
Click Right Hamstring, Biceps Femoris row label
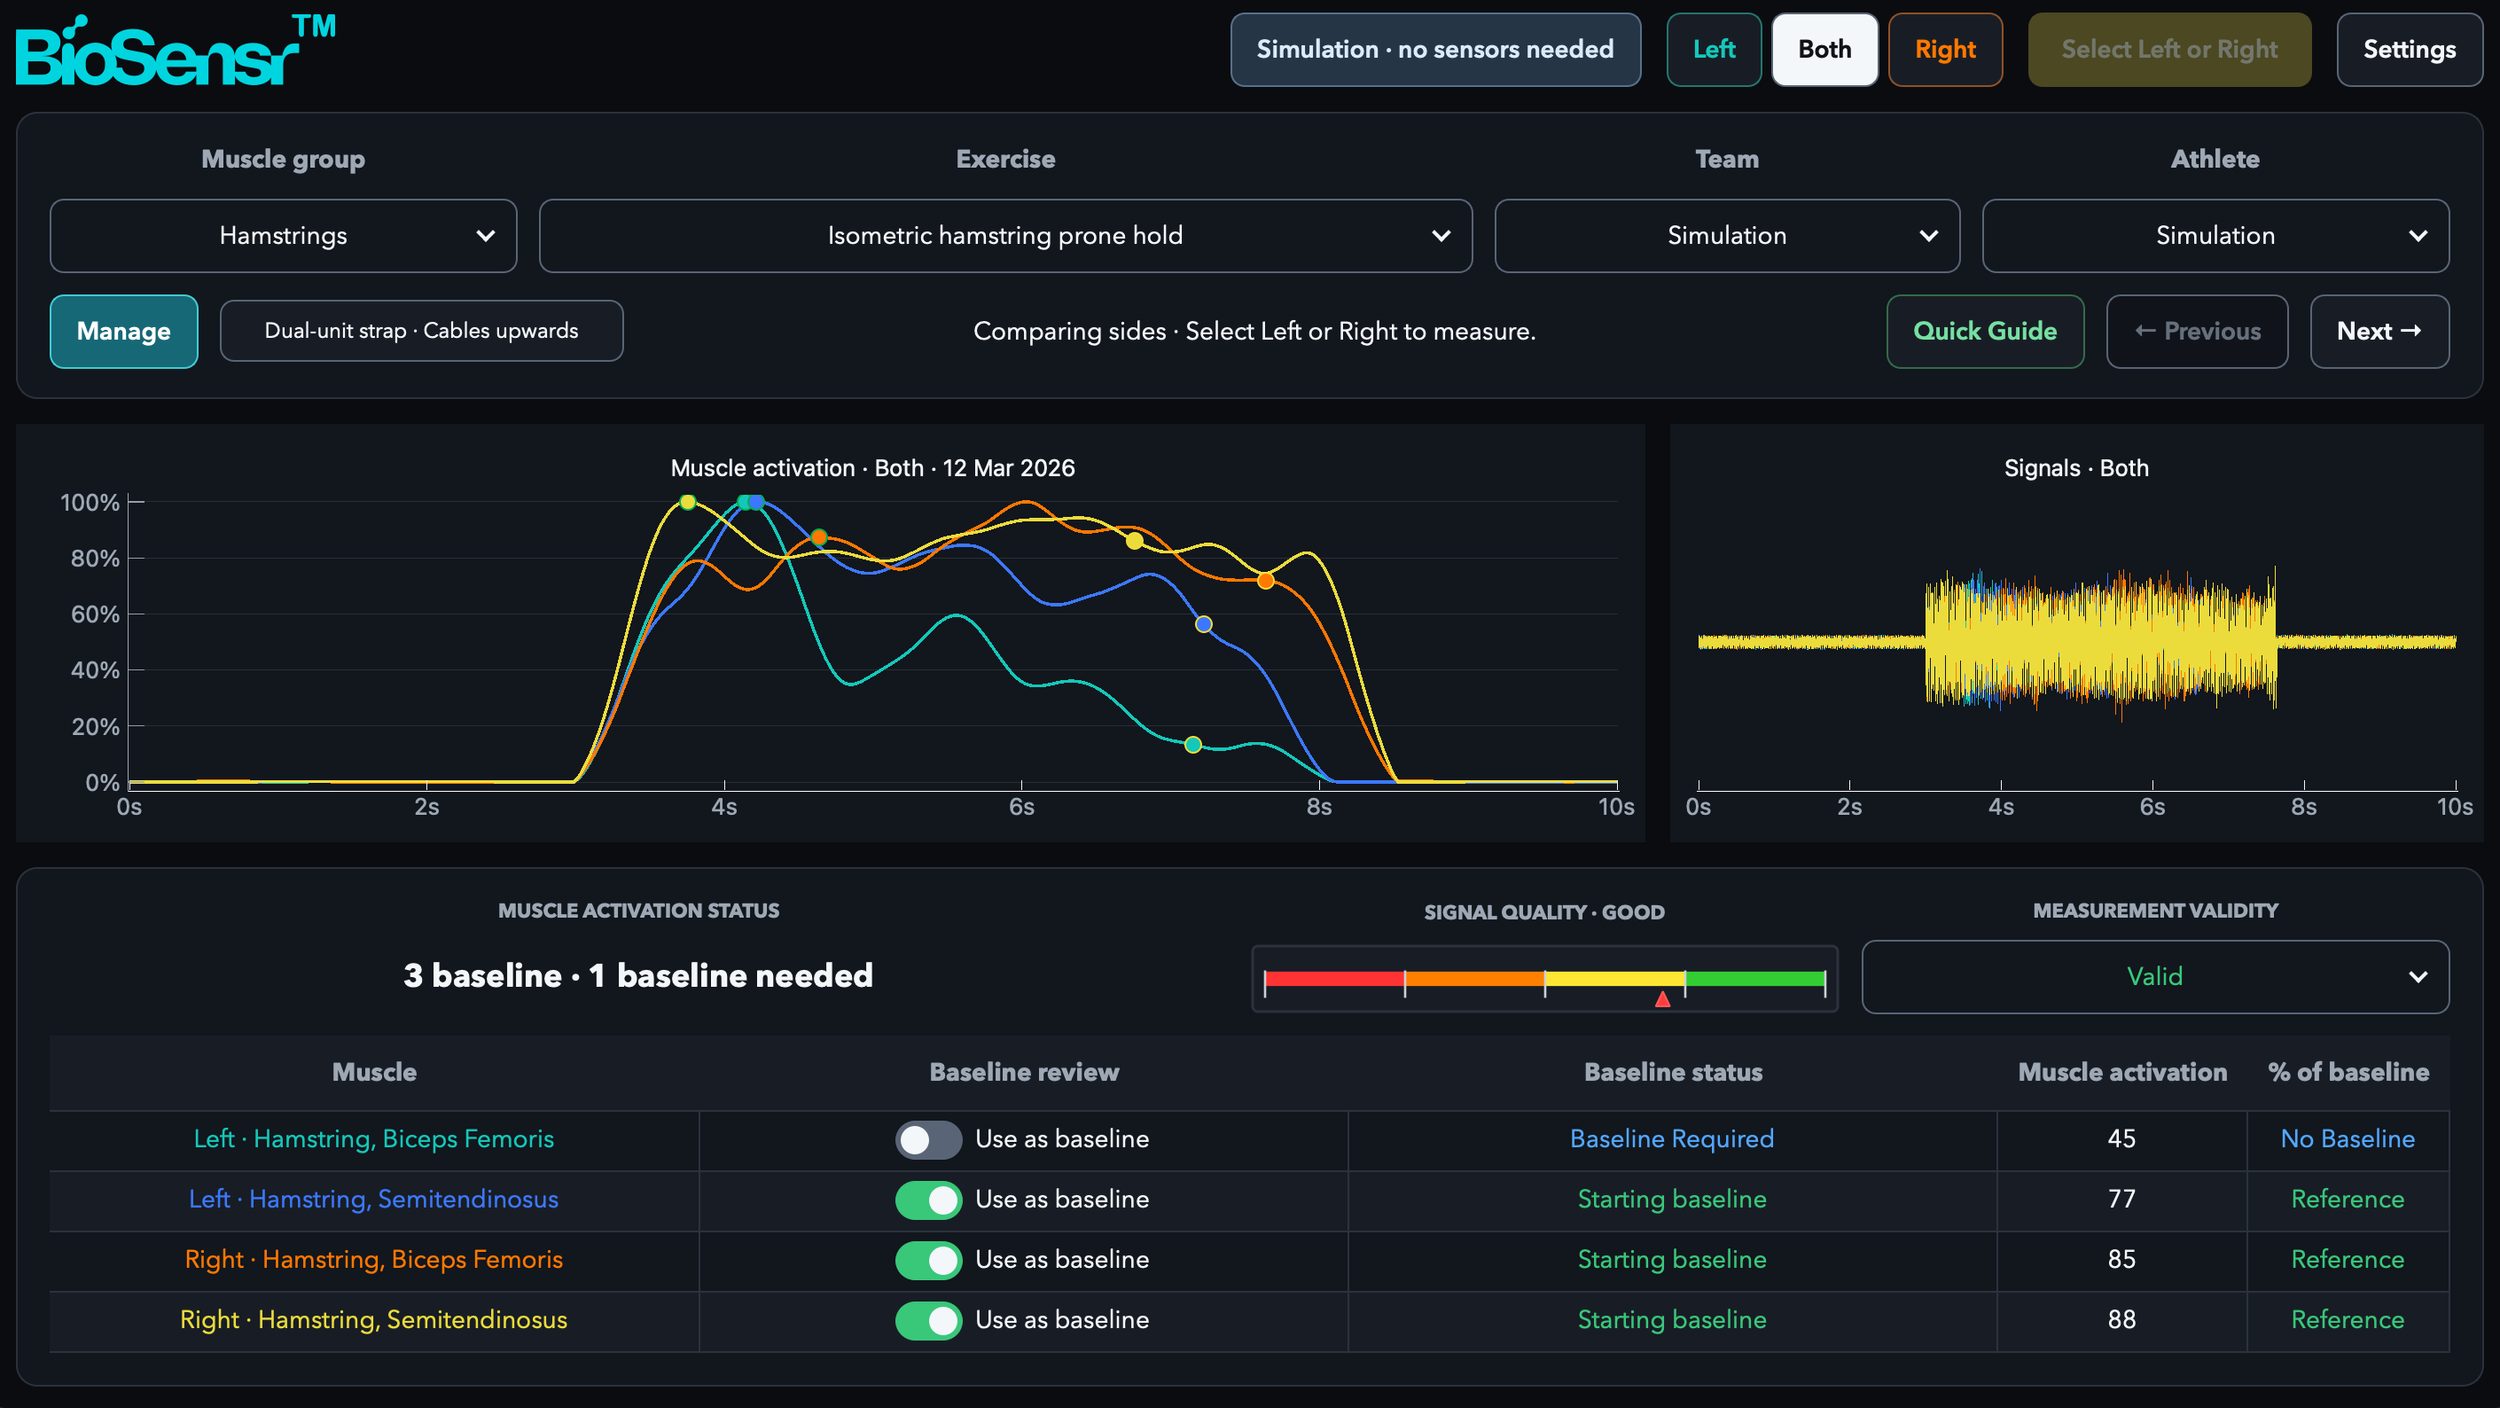click(373, 1259)
